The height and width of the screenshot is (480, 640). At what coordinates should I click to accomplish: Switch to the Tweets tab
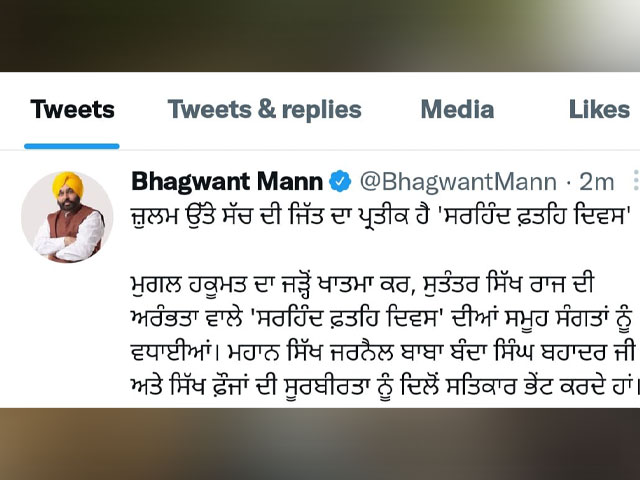72,109
